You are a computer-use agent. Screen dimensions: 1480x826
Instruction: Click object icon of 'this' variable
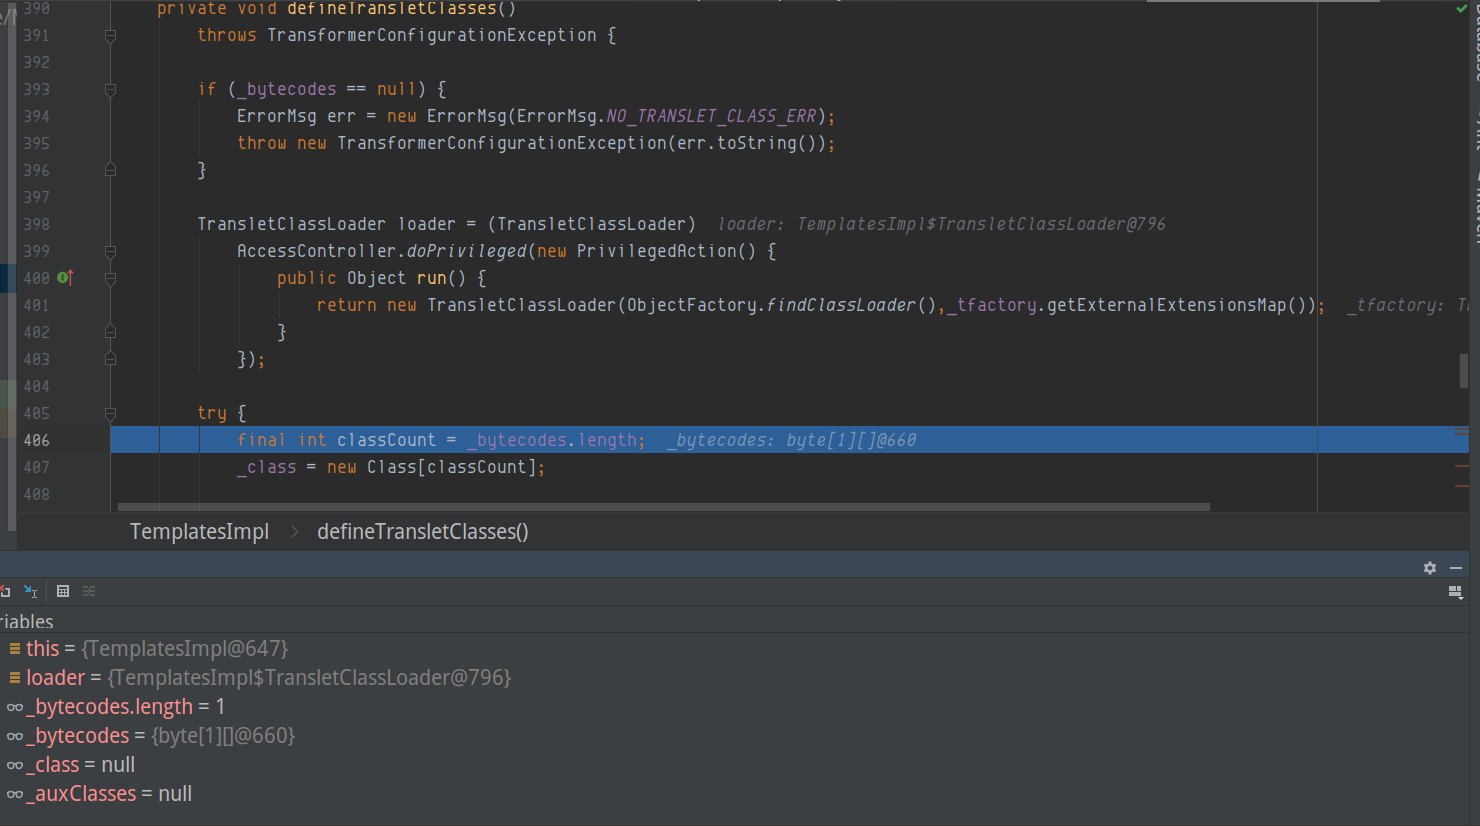[x=15, y=649]
